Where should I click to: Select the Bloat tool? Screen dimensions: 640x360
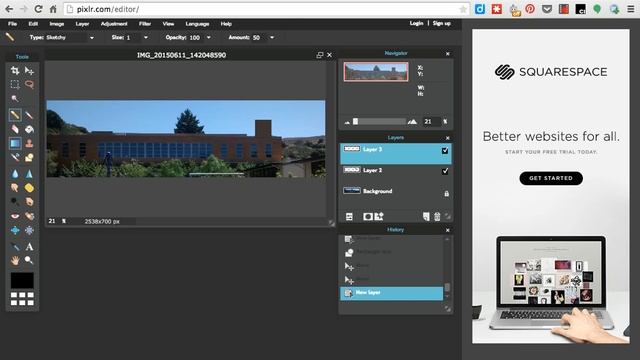coord(15,230)
